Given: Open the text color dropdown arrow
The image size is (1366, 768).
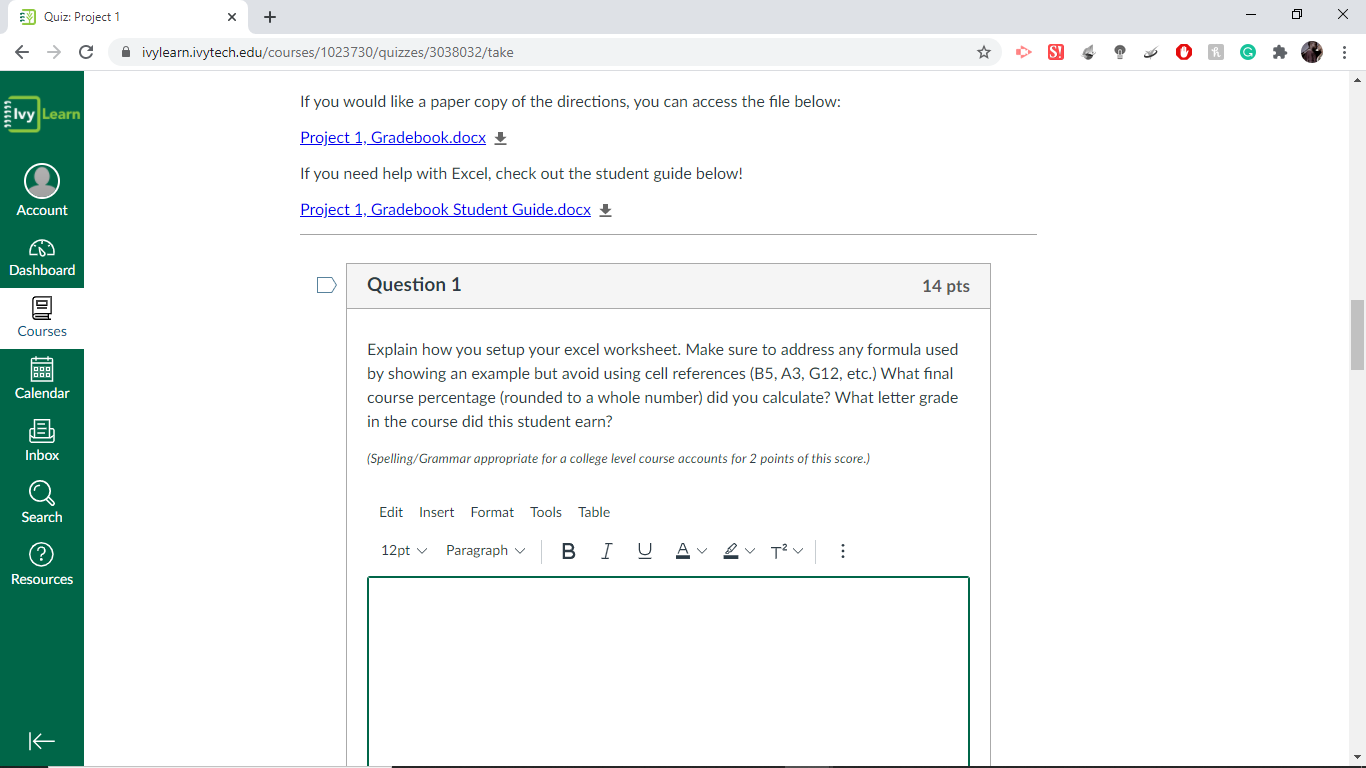Looking at the screenshot, I should click(702, 551).
